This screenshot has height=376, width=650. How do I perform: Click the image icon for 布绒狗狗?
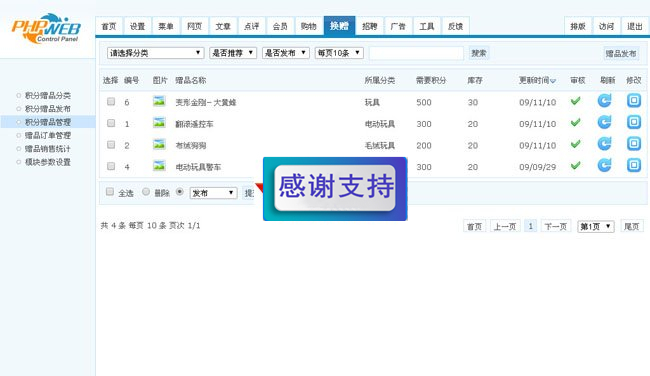[159, 144]
